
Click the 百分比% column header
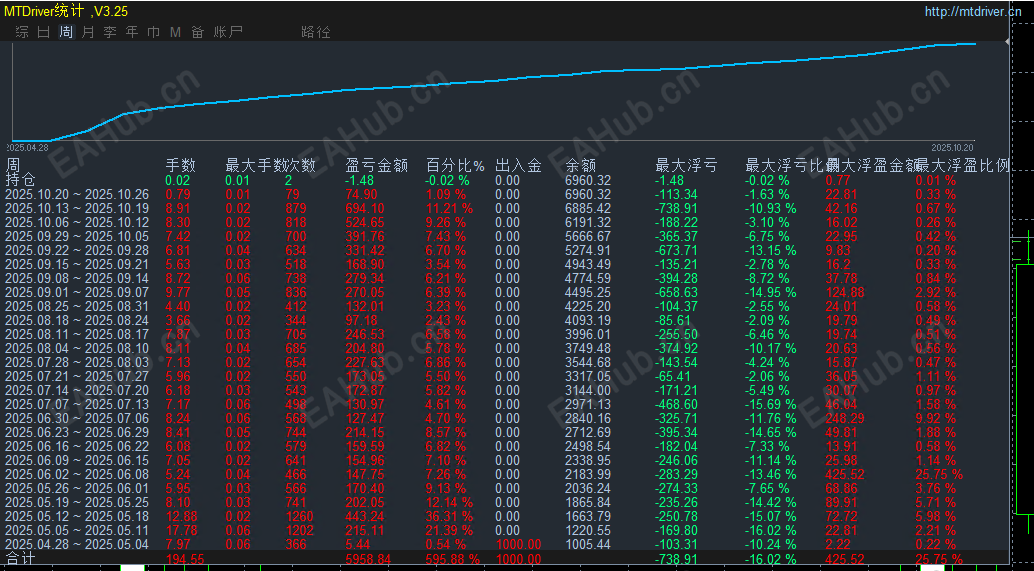(x=455, y=165)
